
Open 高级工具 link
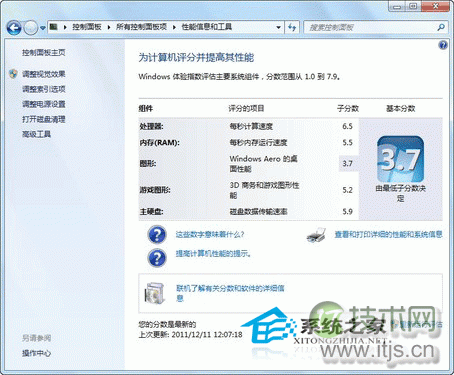(36, 134)
